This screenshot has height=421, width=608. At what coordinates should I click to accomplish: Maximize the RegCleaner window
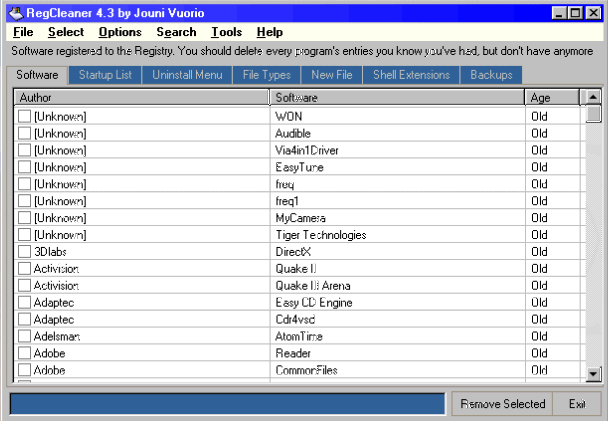click(575, 13)
